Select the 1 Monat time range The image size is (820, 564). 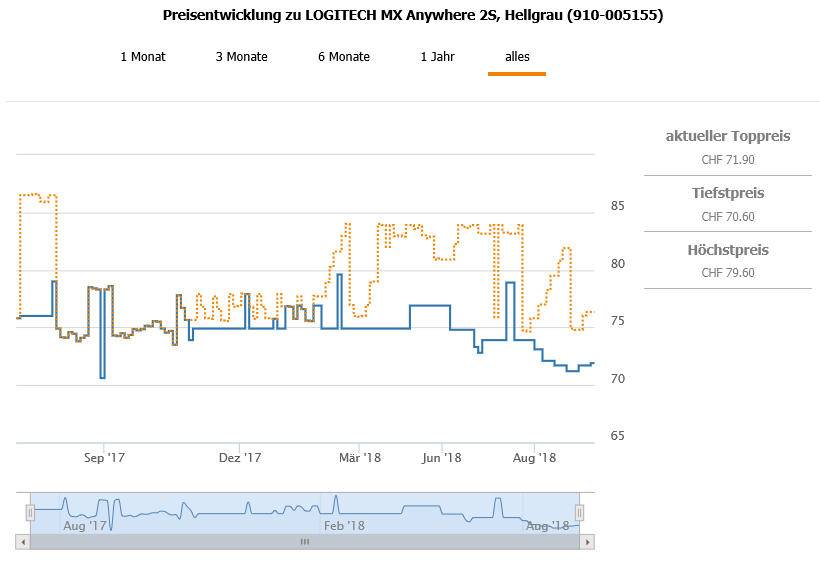[x=143, y=57]
